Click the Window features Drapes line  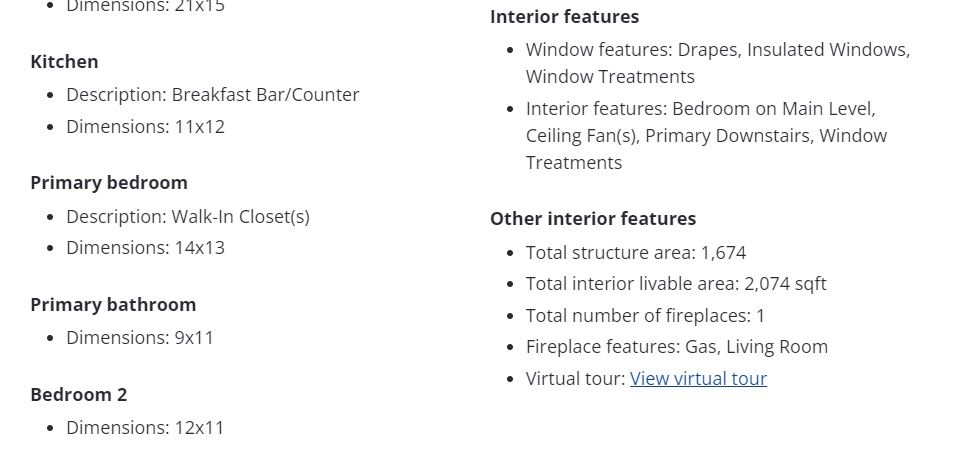point(717,50)
